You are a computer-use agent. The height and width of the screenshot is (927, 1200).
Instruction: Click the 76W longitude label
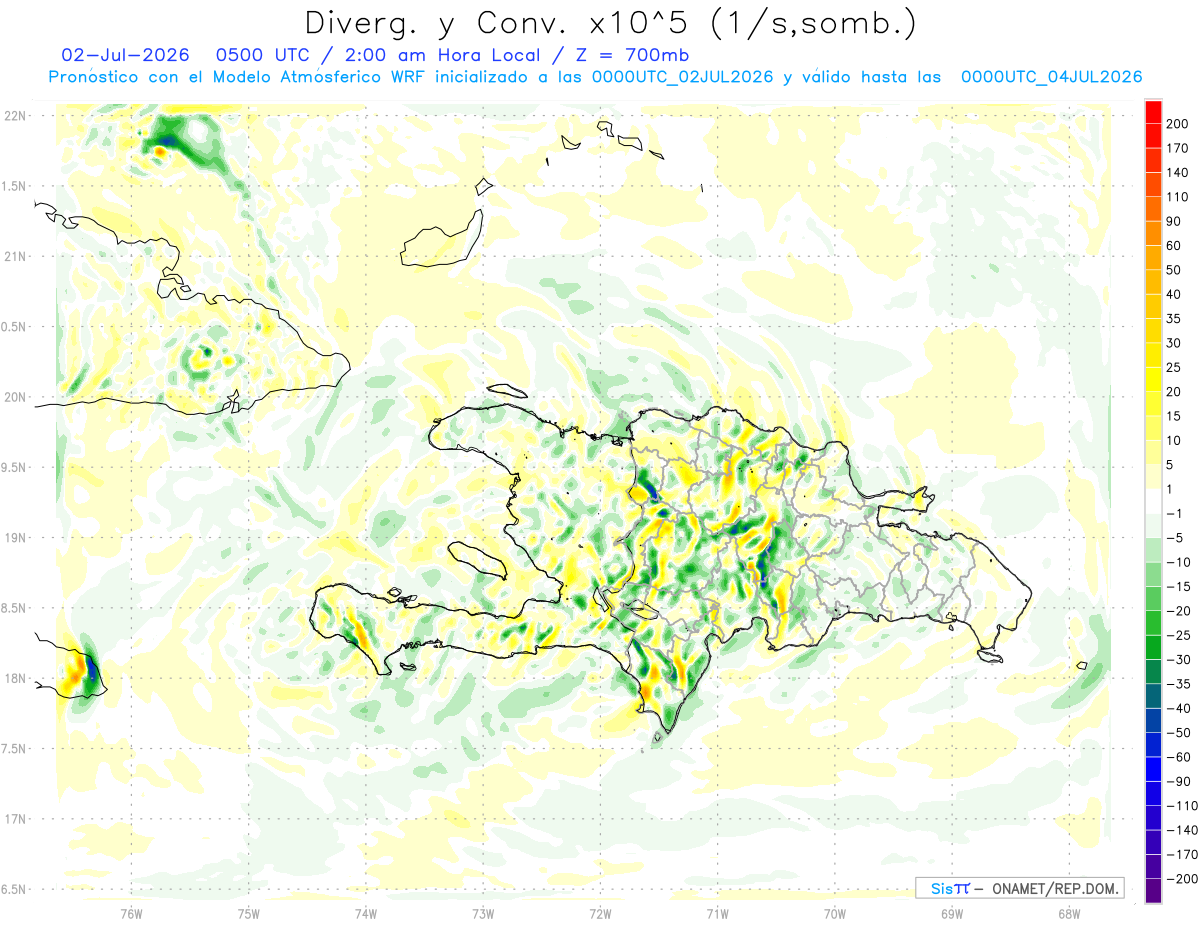[132, 913]
